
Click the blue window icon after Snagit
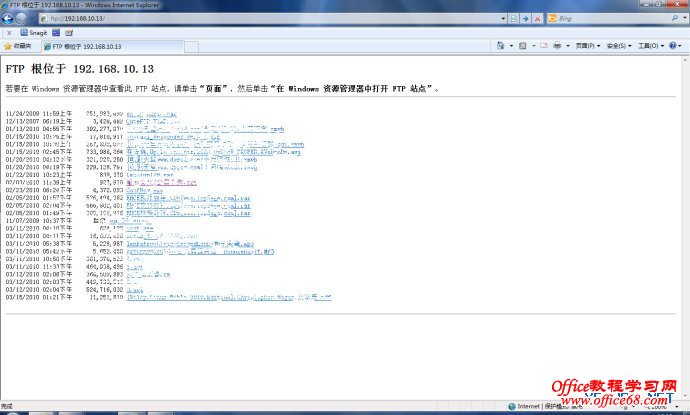56,33
